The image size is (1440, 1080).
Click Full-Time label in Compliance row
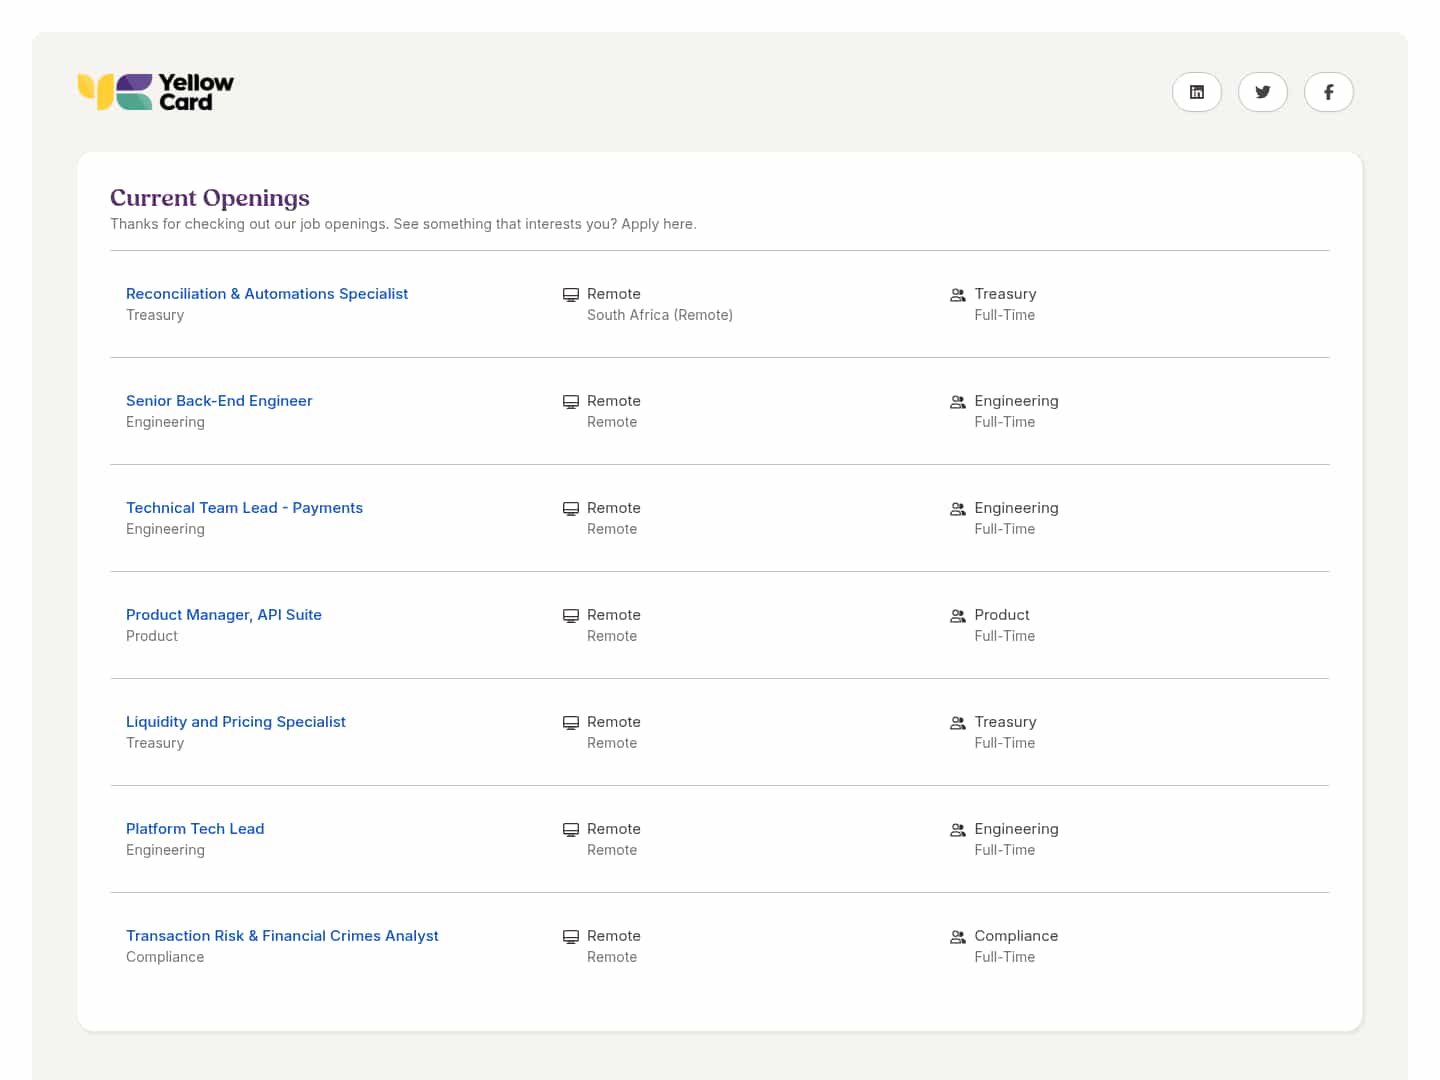point(1004,957)
